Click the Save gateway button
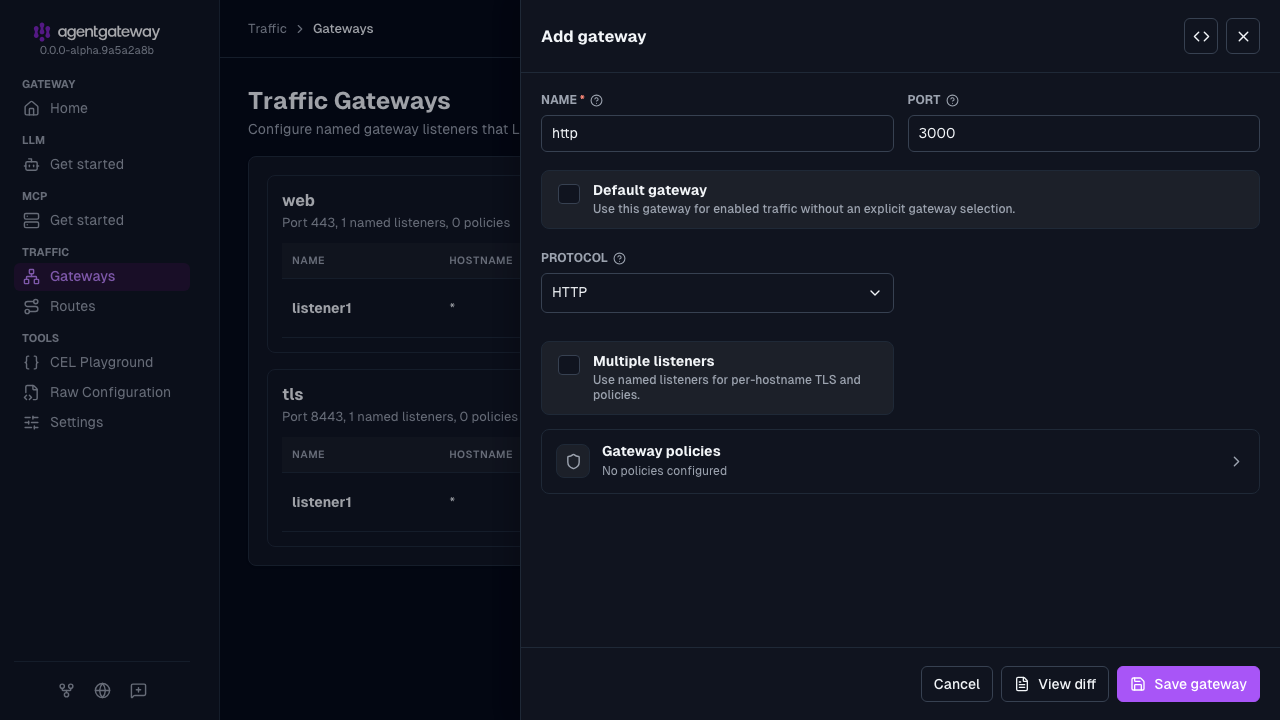Image resolution: width=1280 pixels, height=720 pixels. 1188,684
